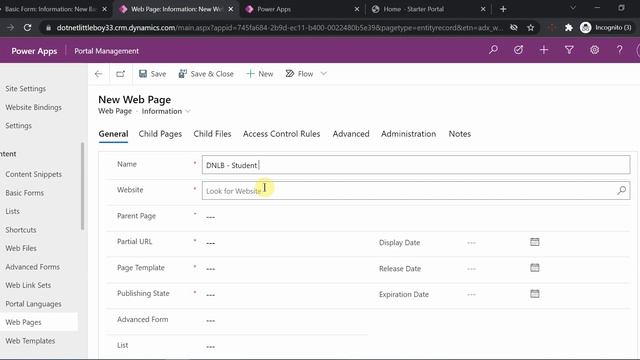Bookmark this page with the star icon
Viewport: 640px width, 360px height.
point(531,28)
